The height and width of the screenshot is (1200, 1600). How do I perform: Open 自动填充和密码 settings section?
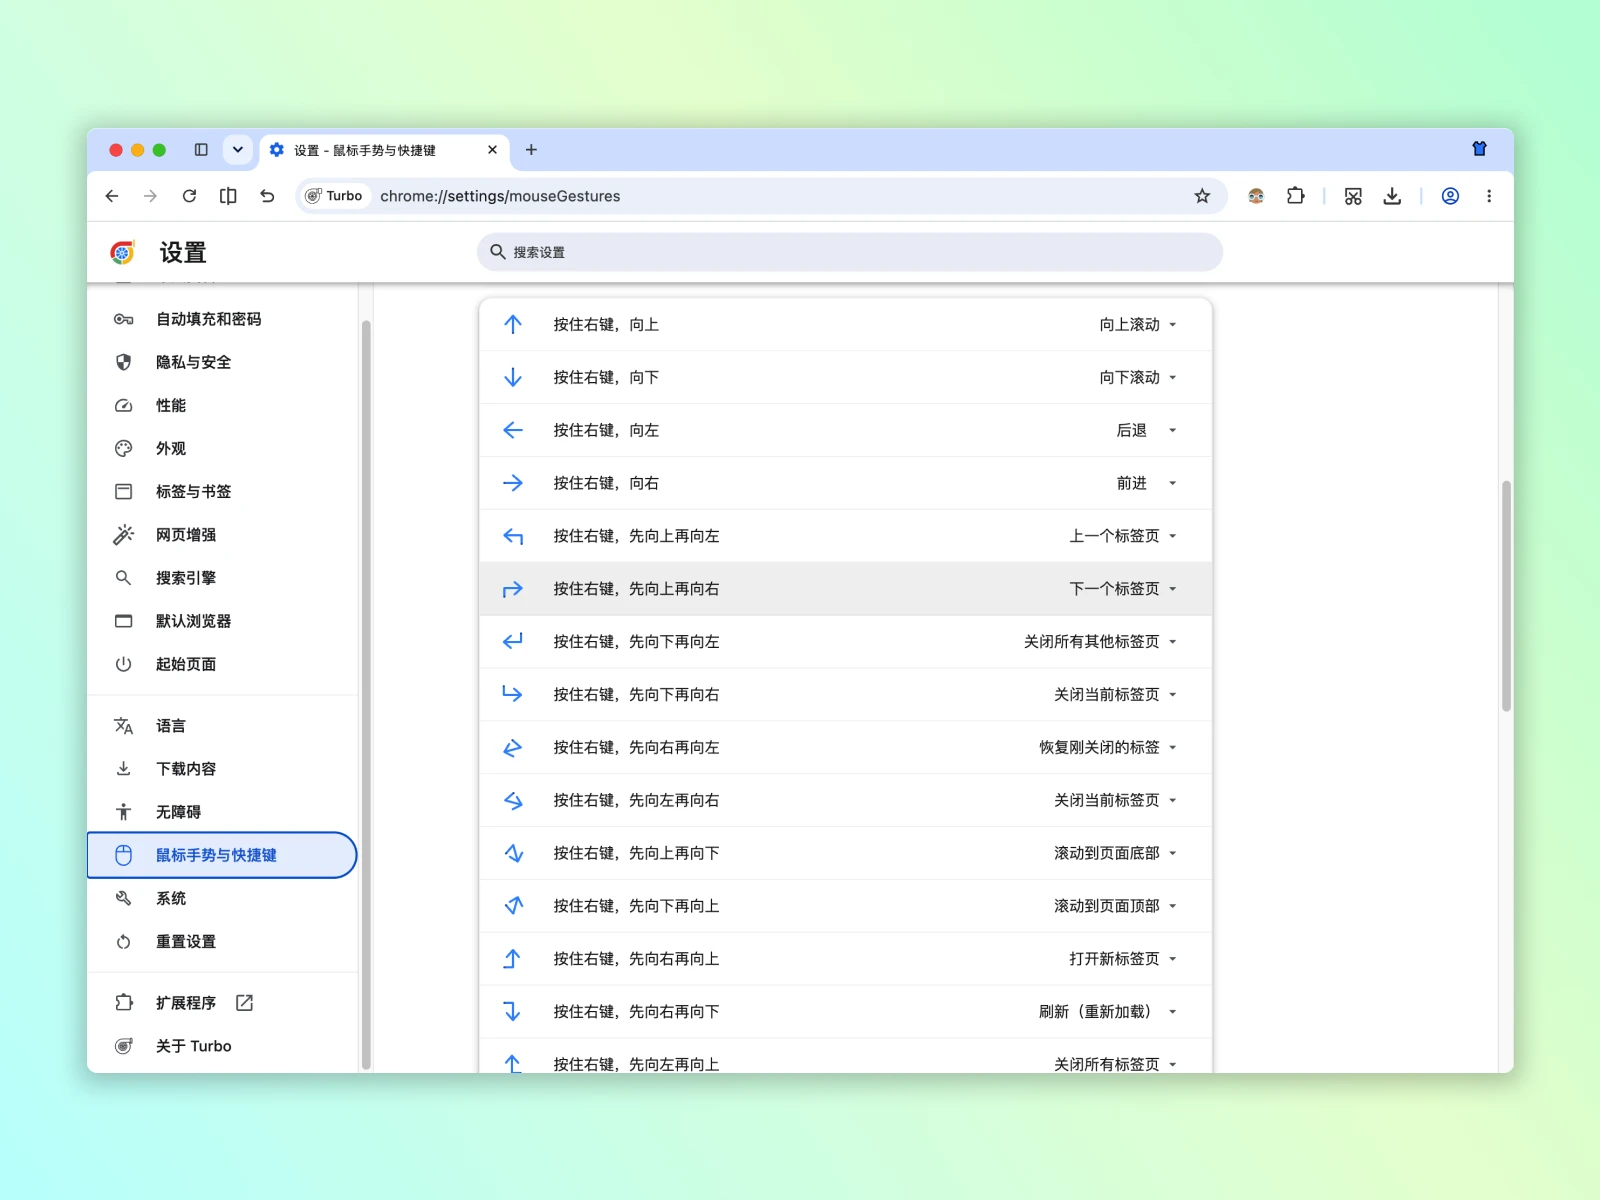222,319
